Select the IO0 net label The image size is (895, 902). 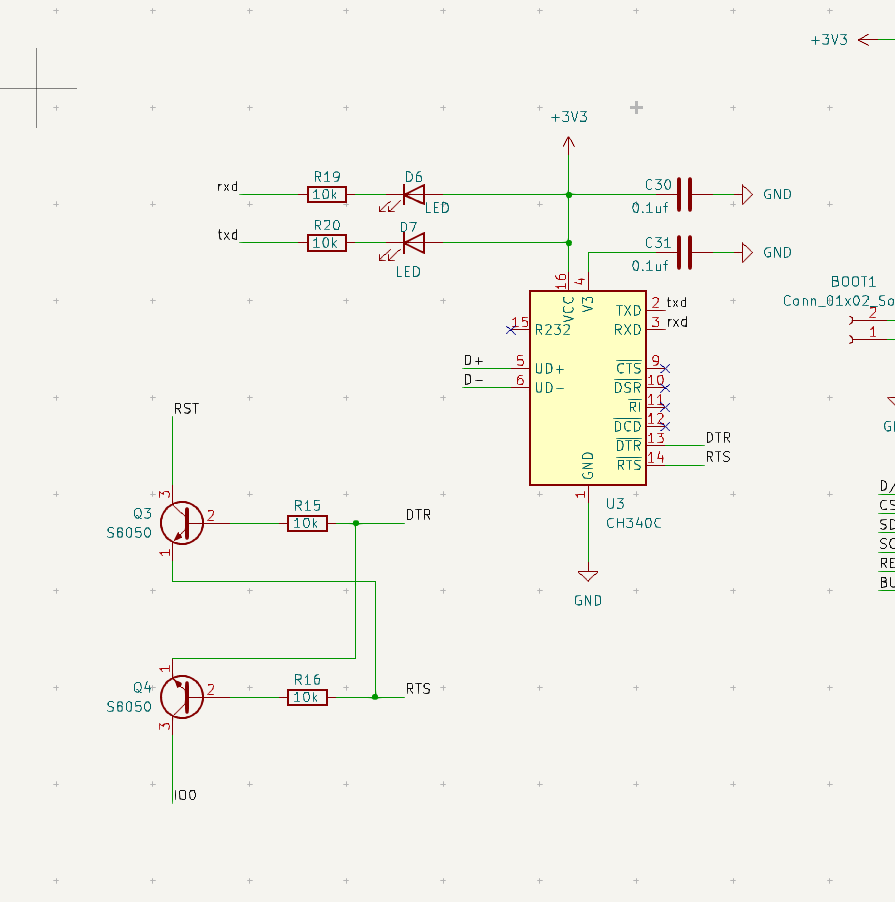click(186, 795)
